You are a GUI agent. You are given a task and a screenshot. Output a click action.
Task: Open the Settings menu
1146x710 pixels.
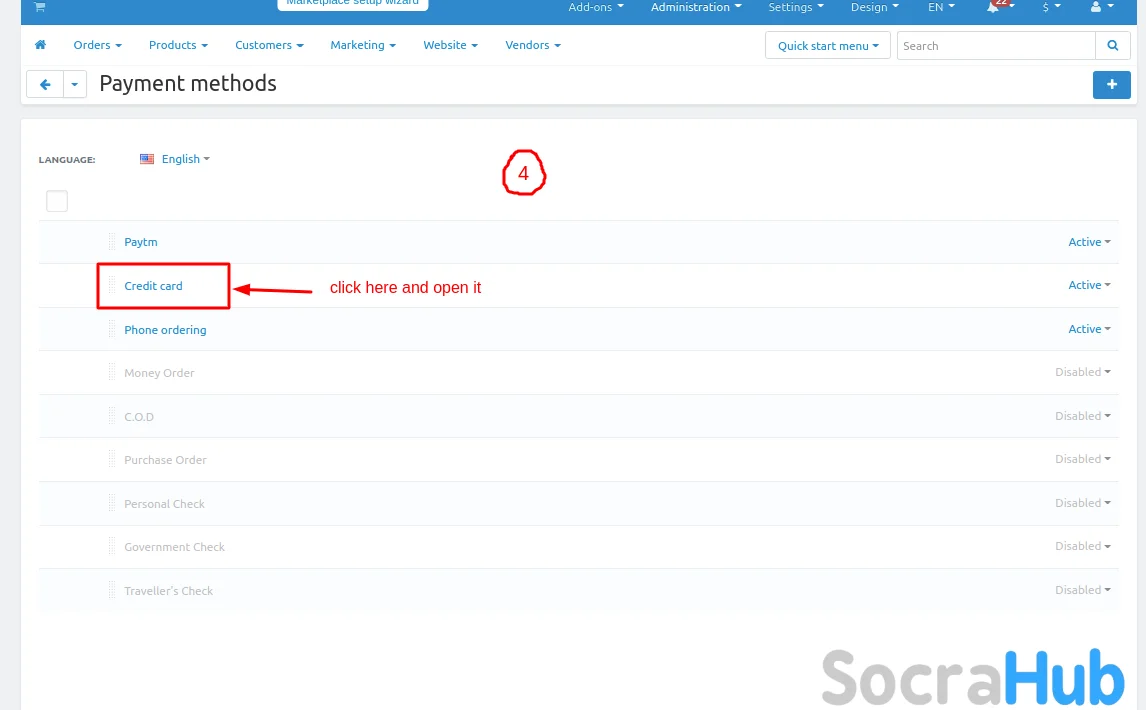(796, 7)
